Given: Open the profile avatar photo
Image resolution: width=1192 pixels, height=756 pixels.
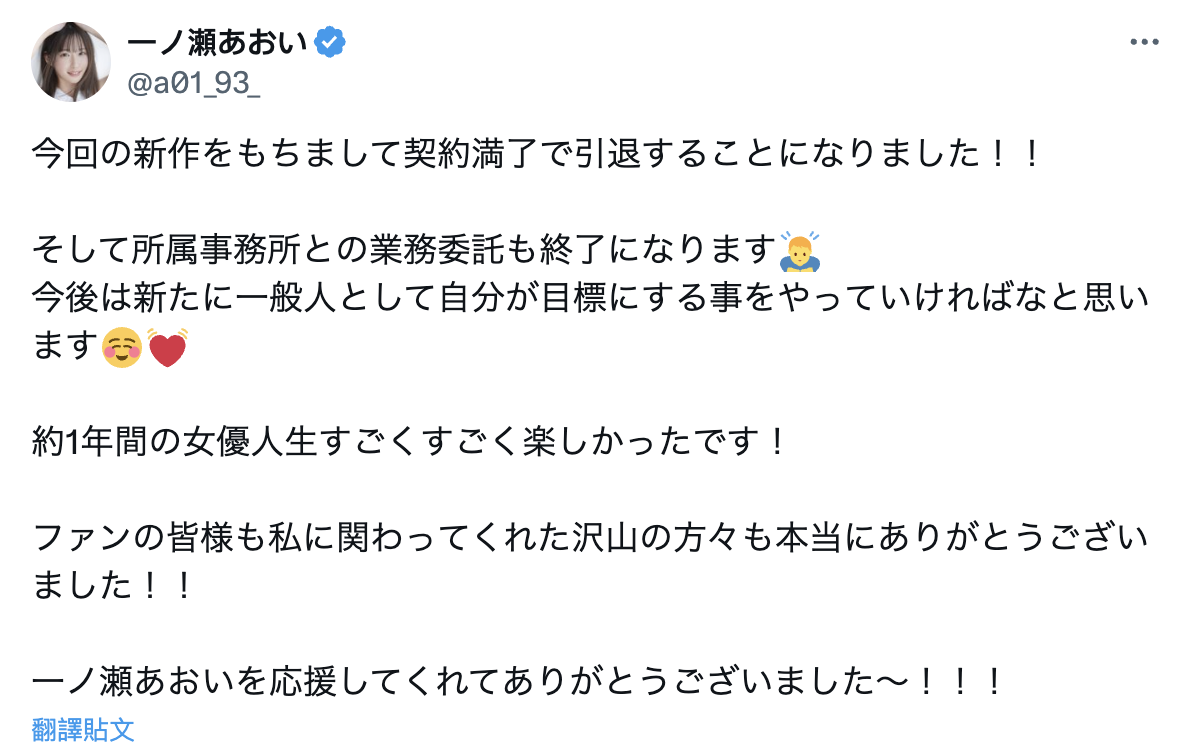Looking at the screenshot, I should click(71, 61).
